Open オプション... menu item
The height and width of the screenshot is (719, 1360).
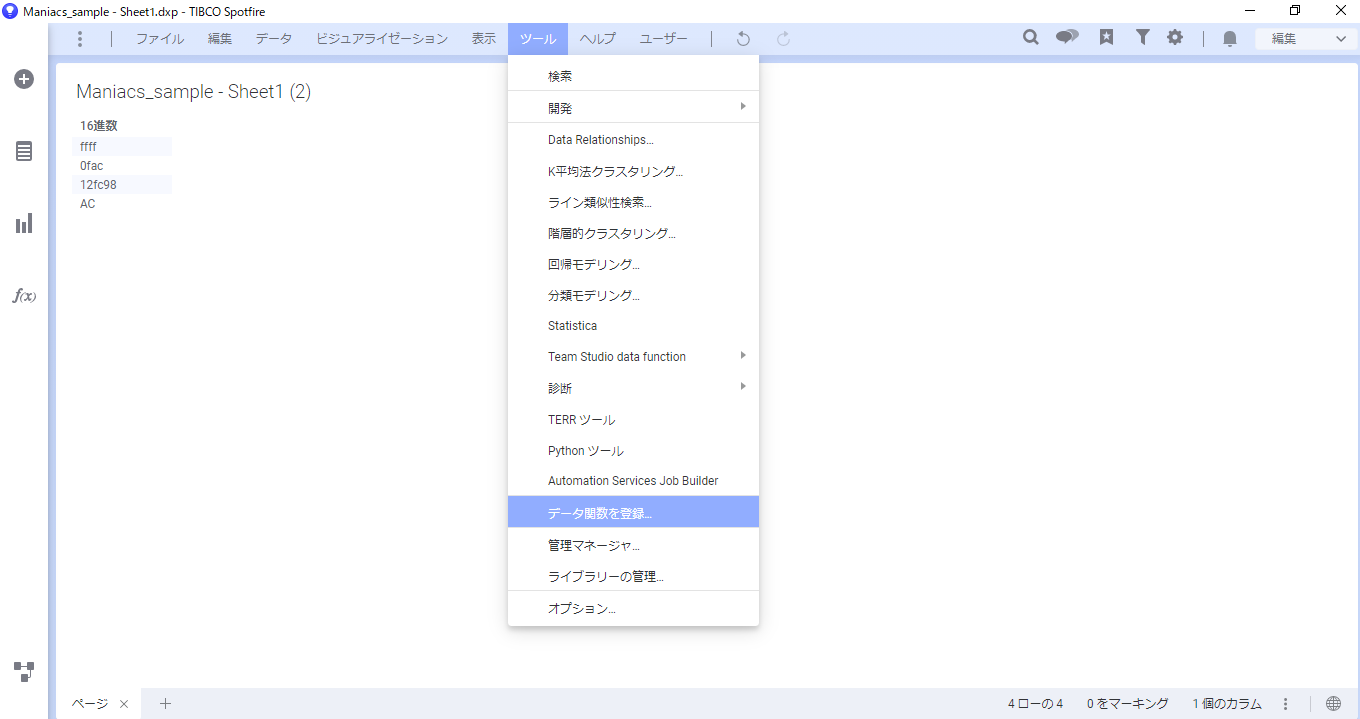point(634,608)
